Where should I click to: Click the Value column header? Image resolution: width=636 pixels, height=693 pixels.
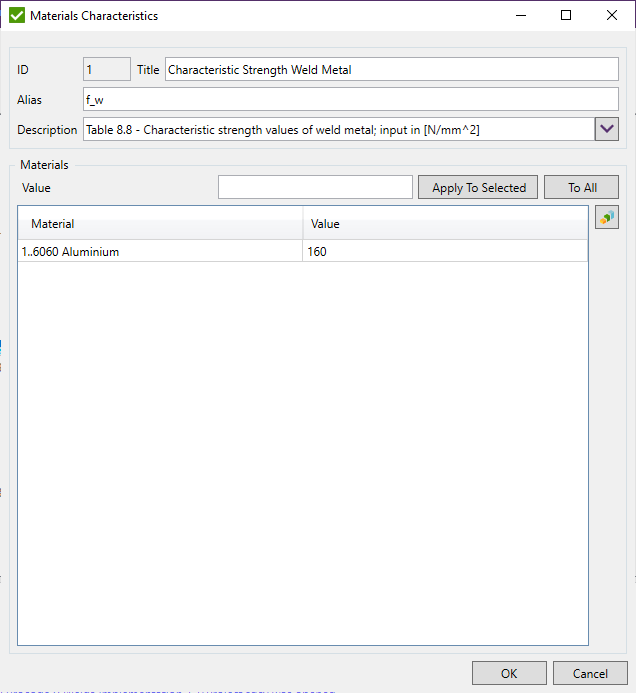[445, 224]
